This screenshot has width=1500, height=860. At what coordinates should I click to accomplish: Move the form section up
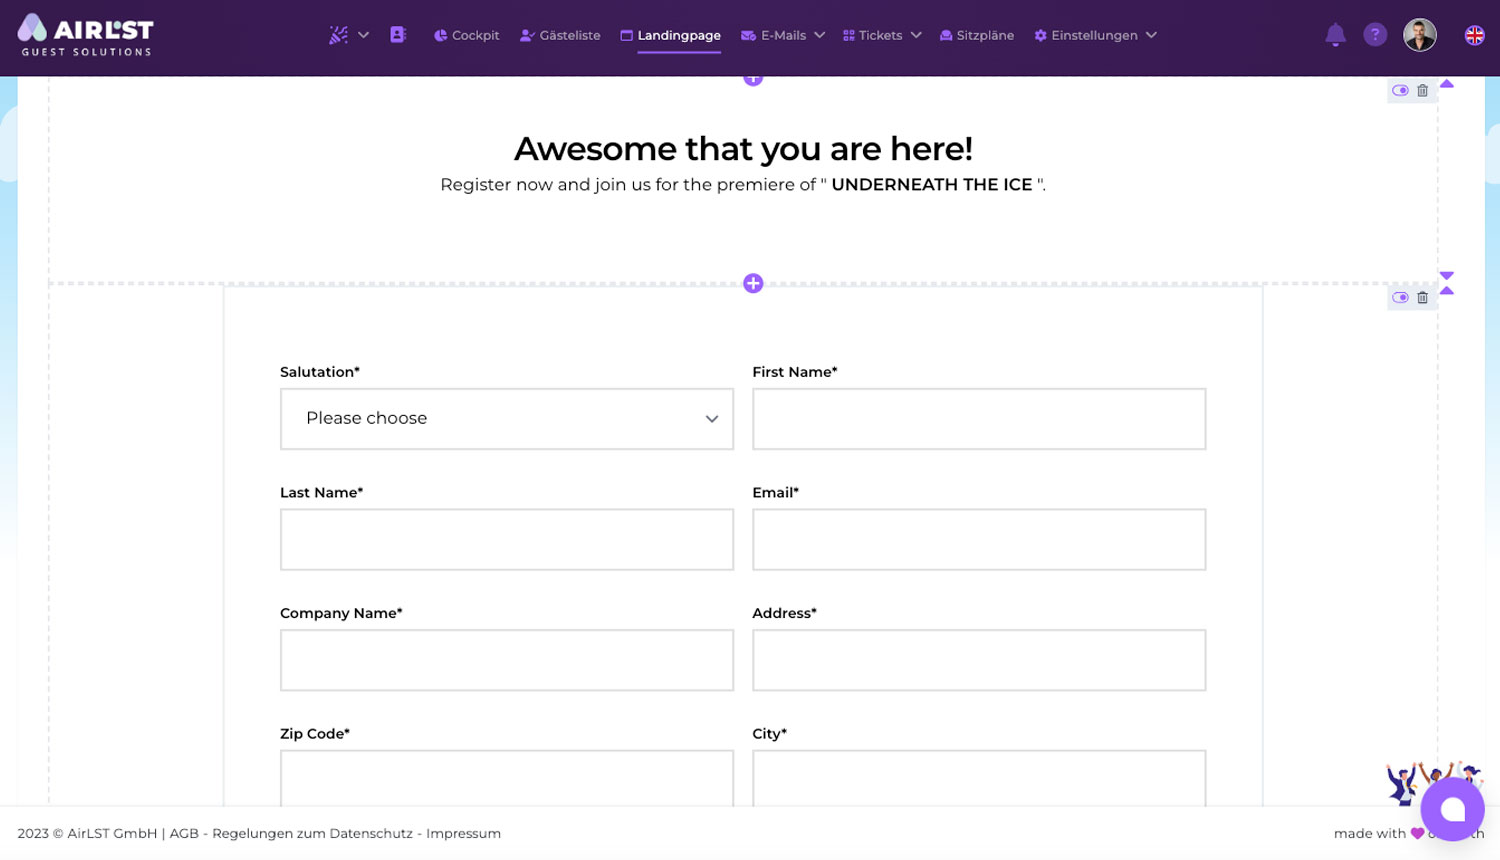[1447, 291]
